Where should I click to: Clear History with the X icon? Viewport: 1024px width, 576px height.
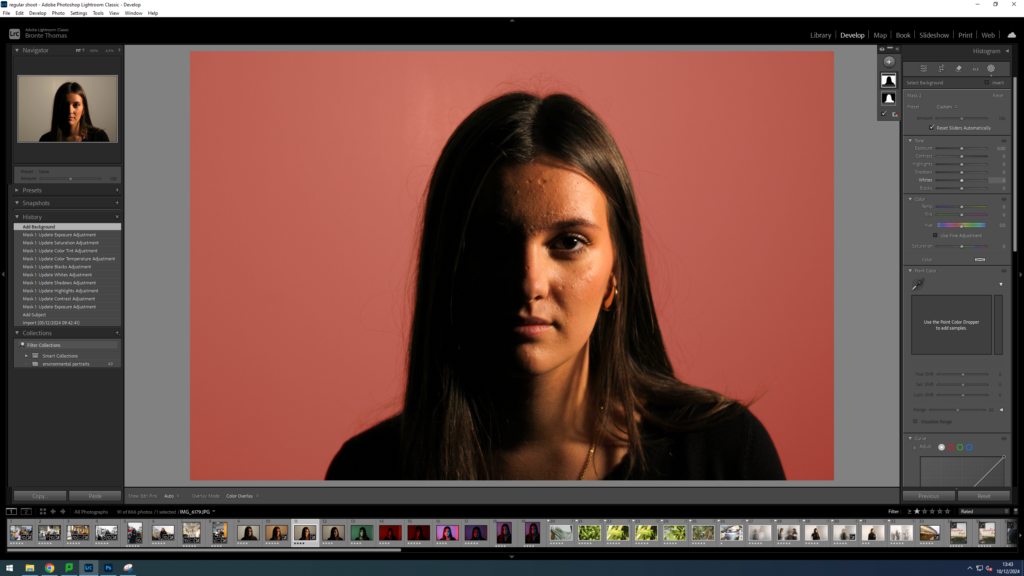click(118, 217)
